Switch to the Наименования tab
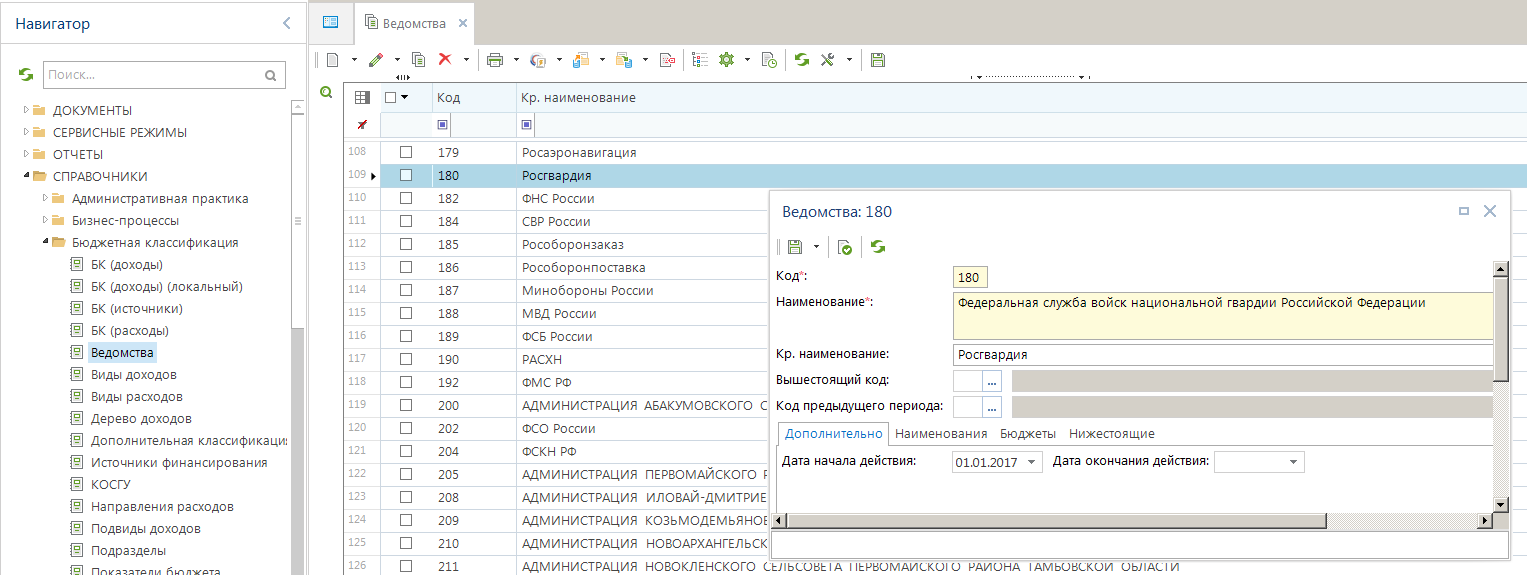 941,434
